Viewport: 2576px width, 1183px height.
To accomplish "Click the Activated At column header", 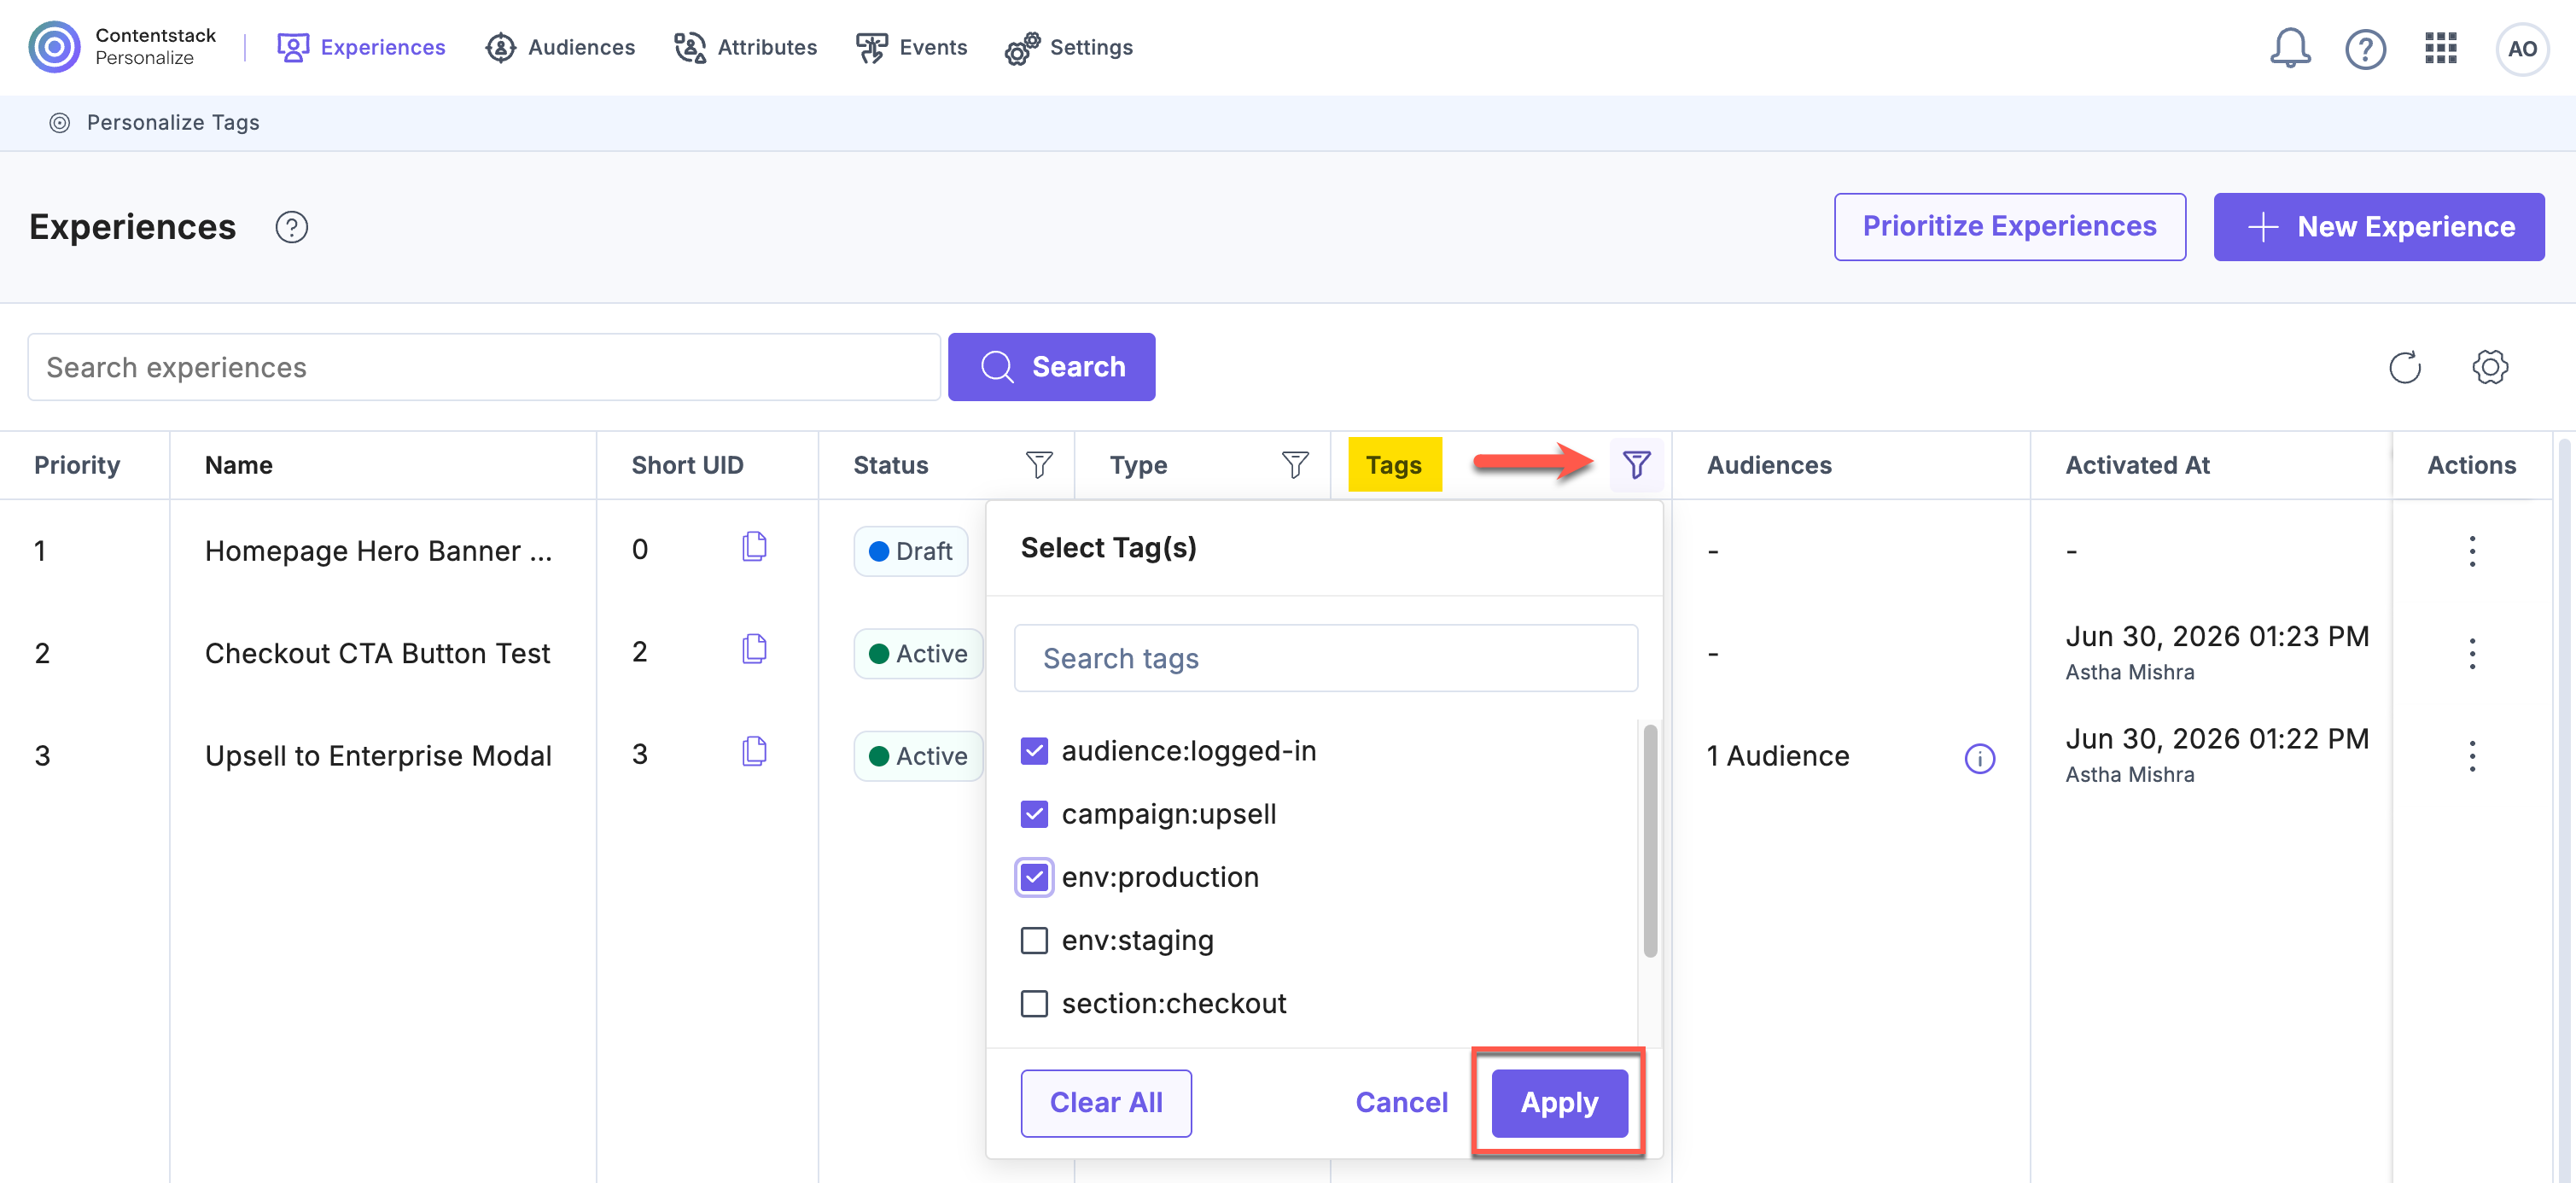I will click(x=2137, y=465).
